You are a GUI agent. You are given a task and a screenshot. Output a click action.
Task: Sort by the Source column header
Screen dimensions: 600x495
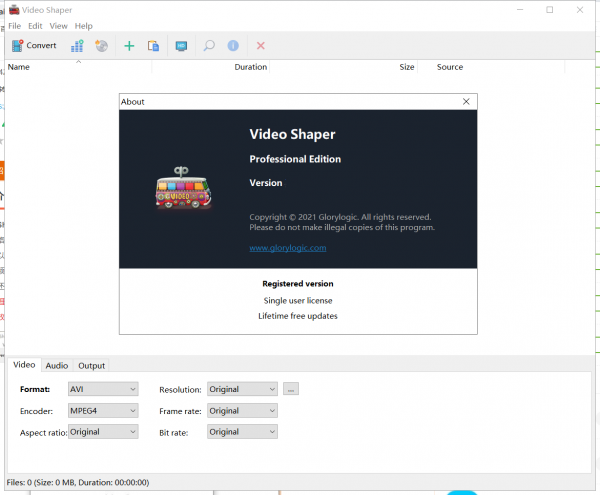tap(491, 67)
